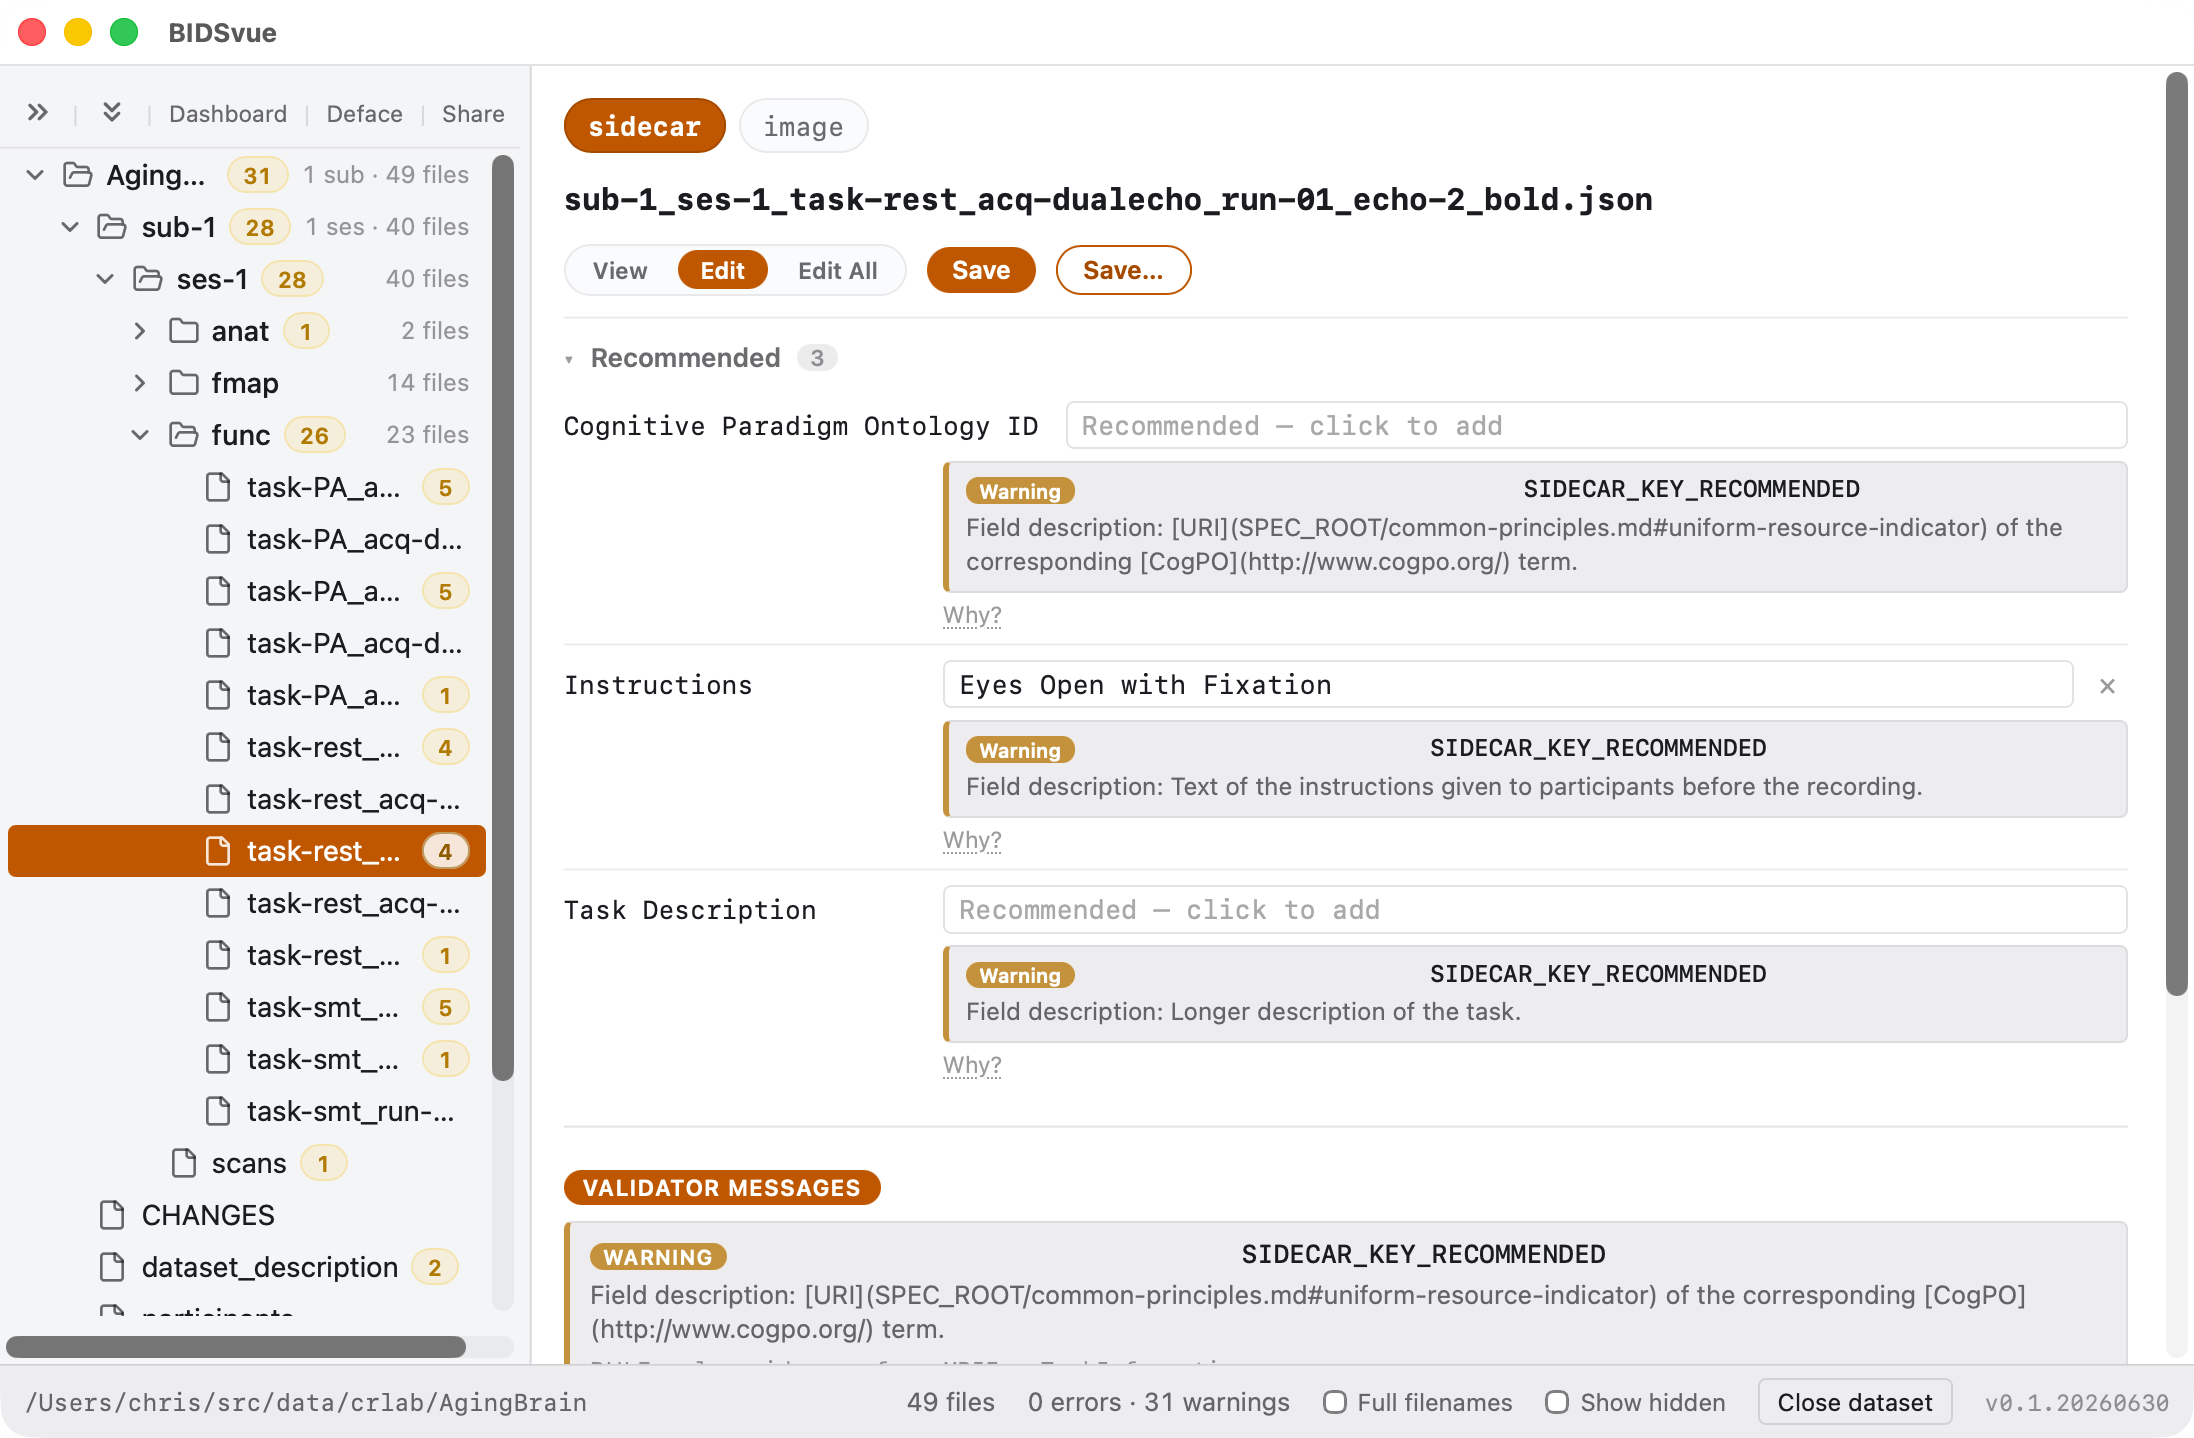Collapse the Aging... root folder chevron
The width and height of the screenshot is (2194, 1438).
35,175
